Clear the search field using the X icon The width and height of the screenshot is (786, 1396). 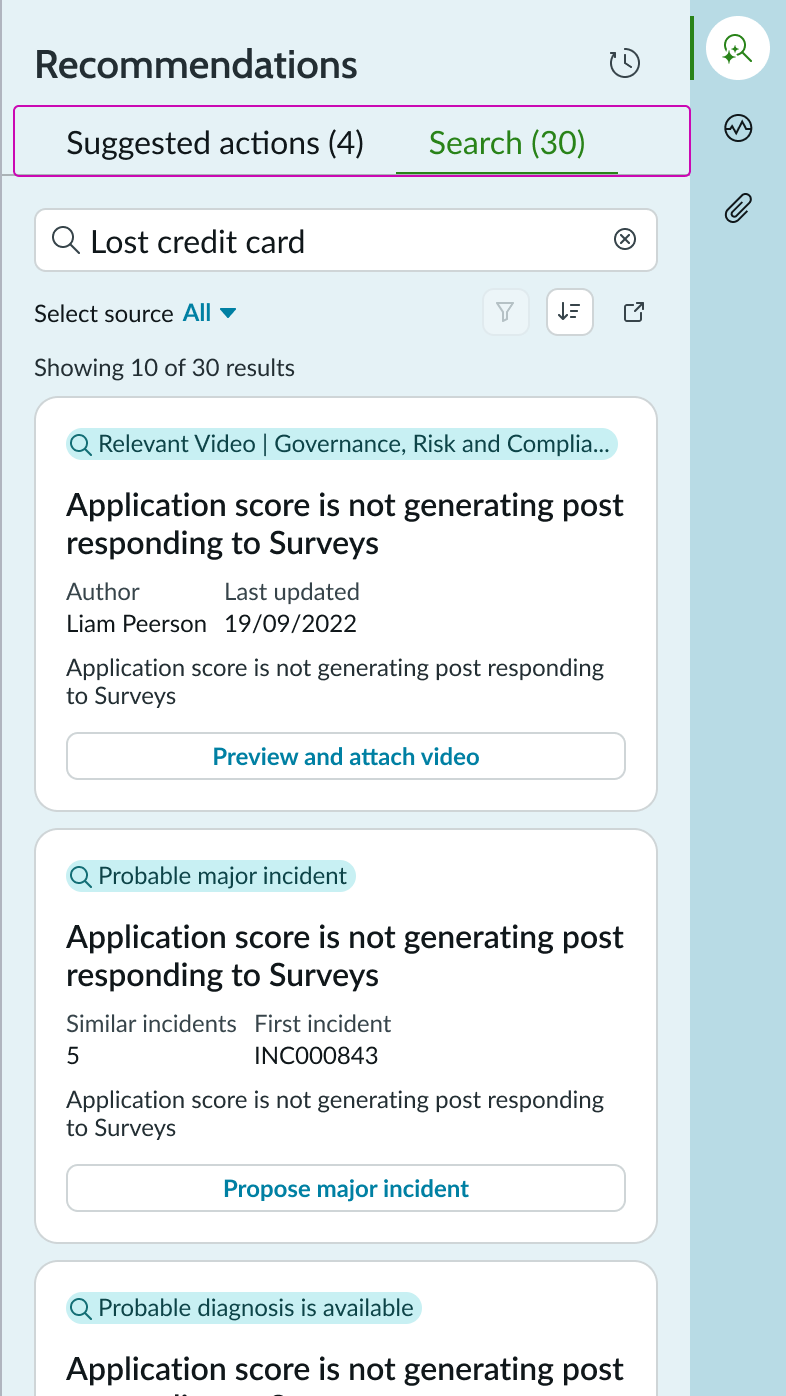(625, 239)
